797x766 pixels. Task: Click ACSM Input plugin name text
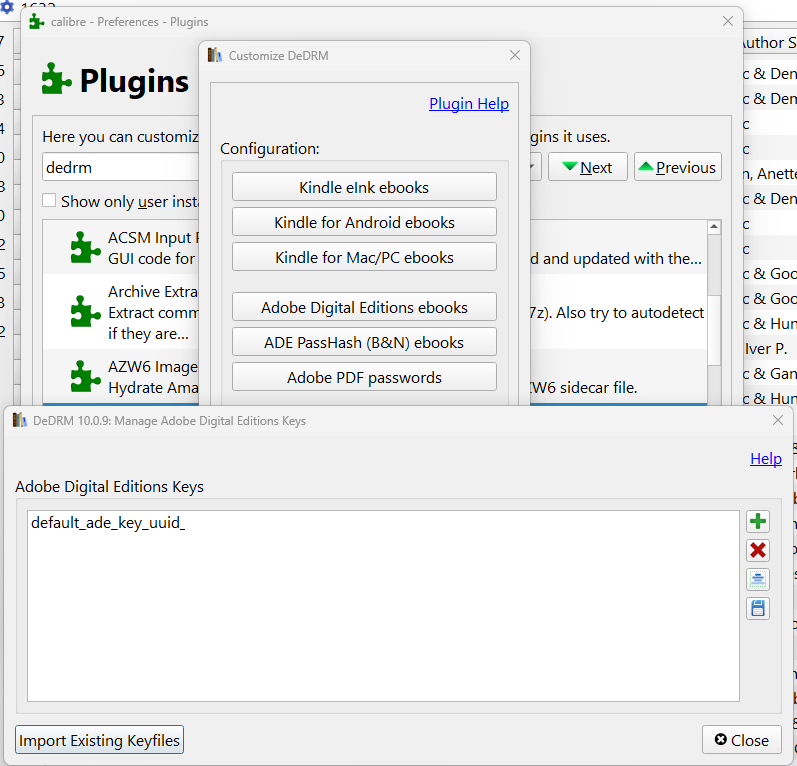click(153, 238)
